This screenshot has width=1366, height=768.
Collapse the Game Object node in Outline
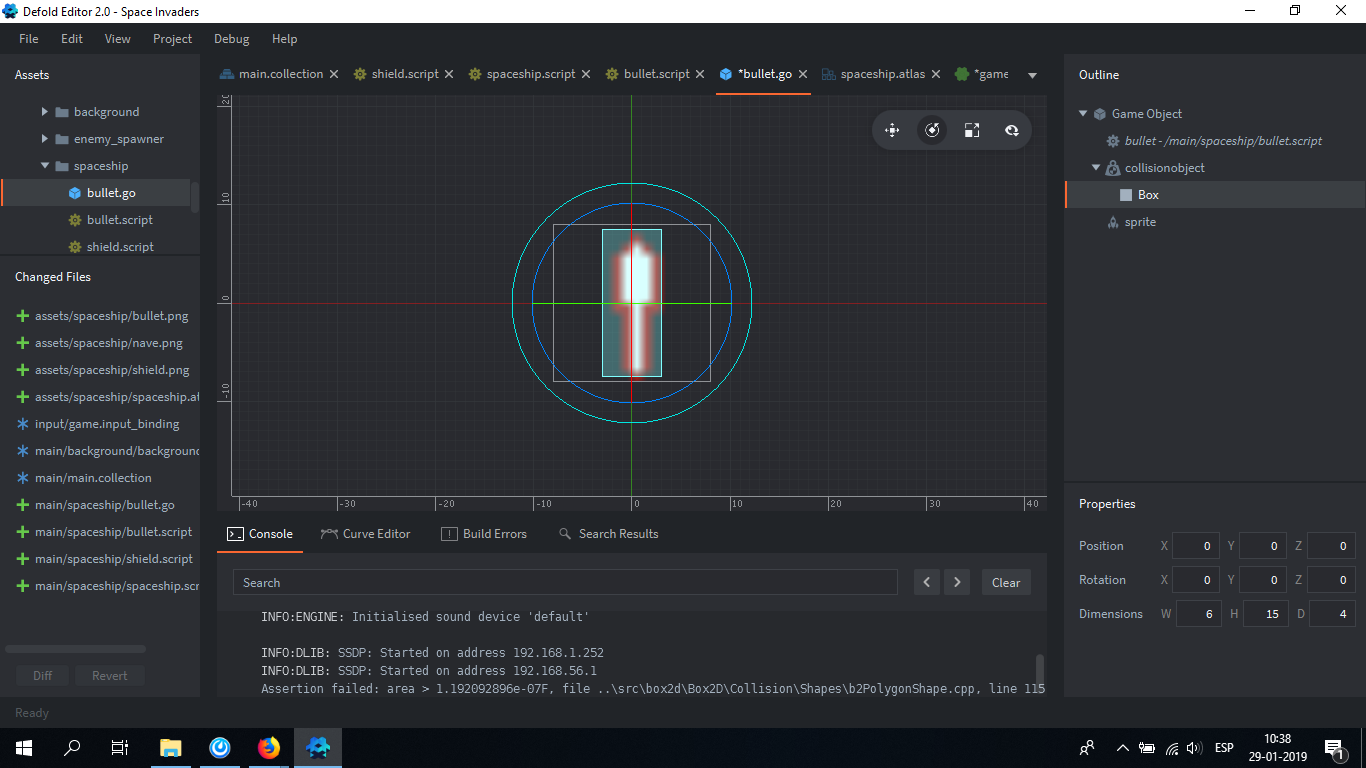[1083, 114]
